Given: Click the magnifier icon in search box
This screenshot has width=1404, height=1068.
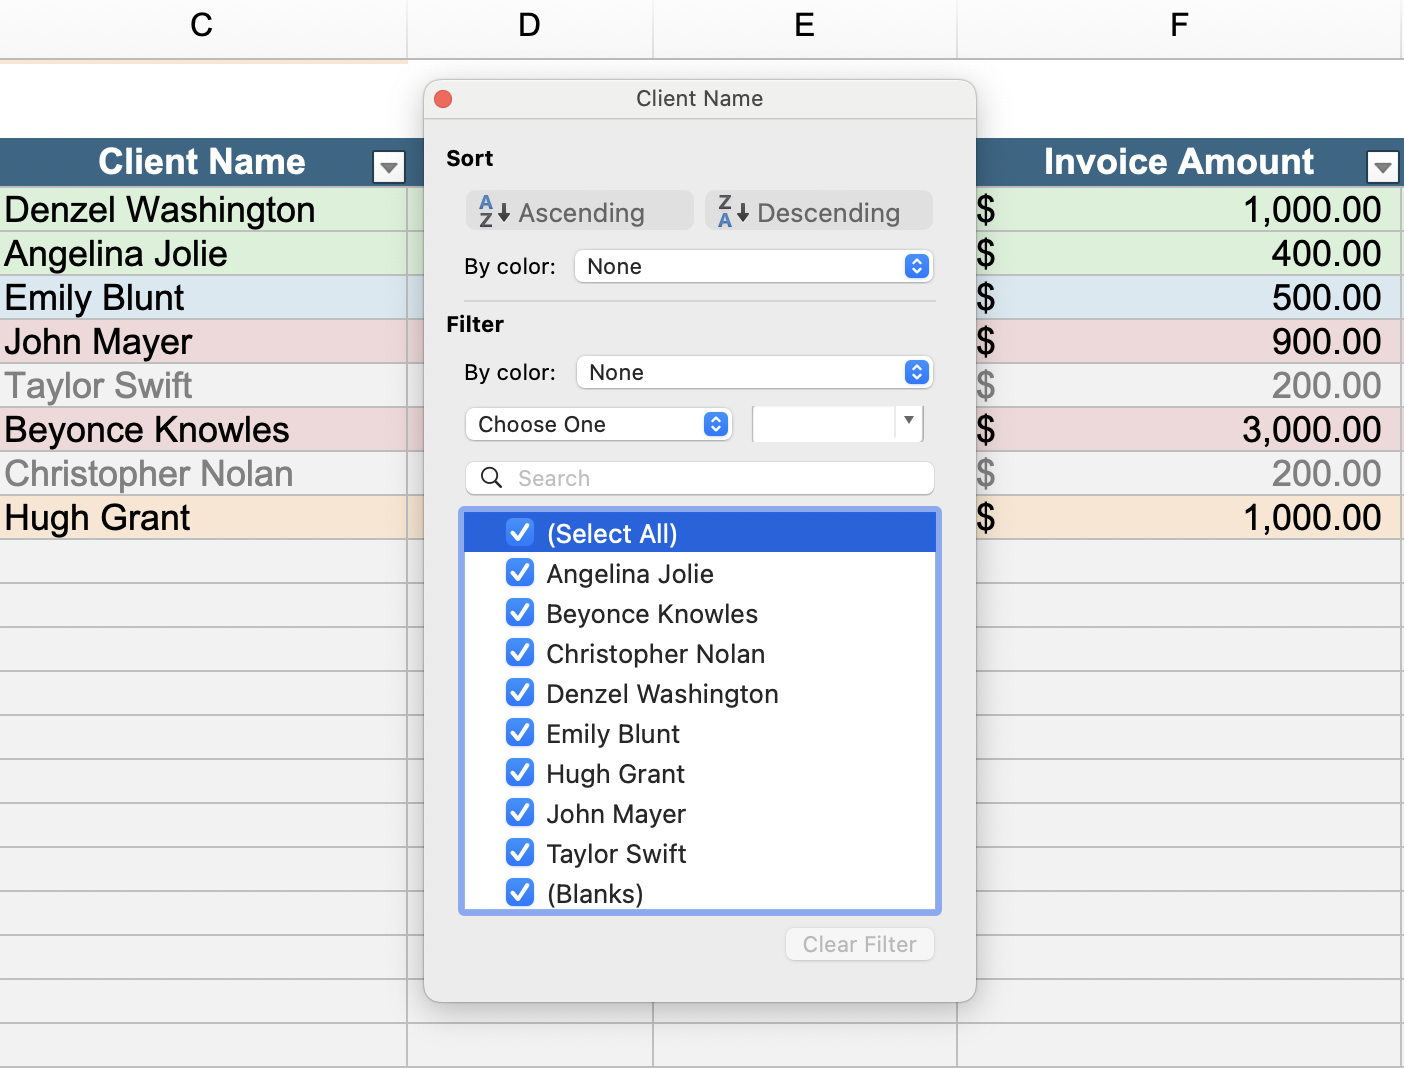Looking at the screenshot, I should tap(491, 478).
